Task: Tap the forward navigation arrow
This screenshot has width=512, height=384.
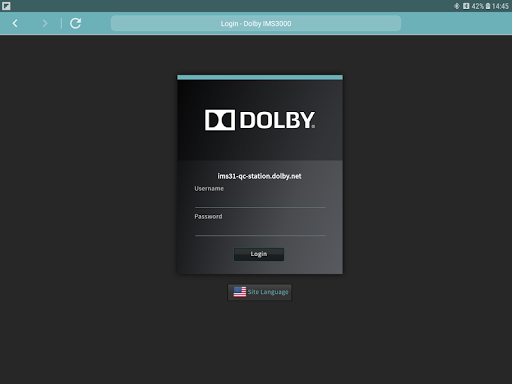Action: tap(45, 23)
